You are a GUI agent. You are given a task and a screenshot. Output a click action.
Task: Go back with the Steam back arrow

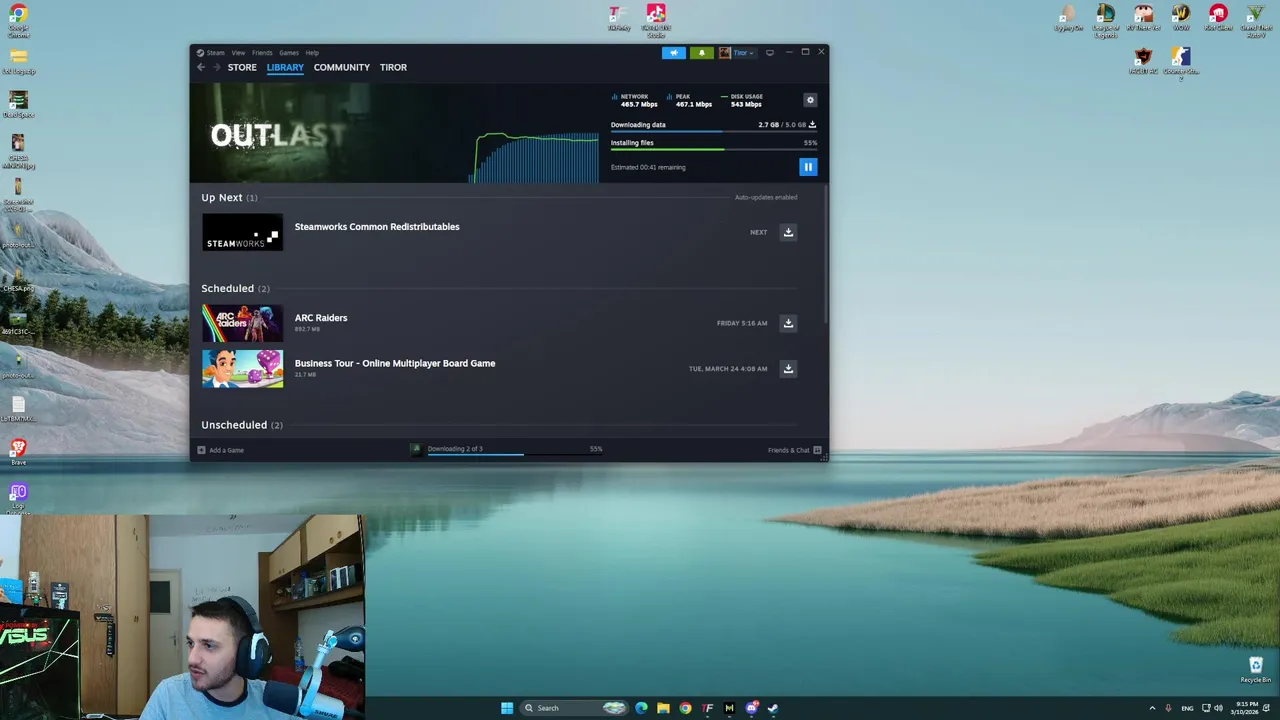tap(201, 67)
